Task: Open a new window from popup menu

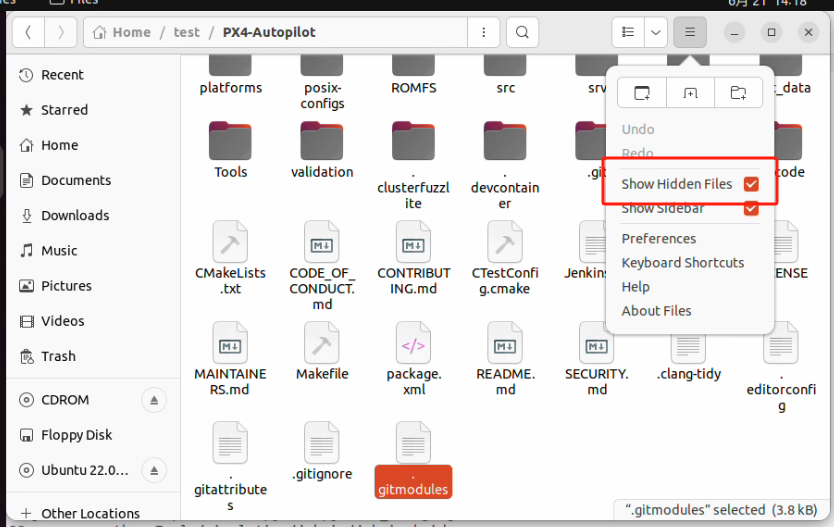Action: 642,93
